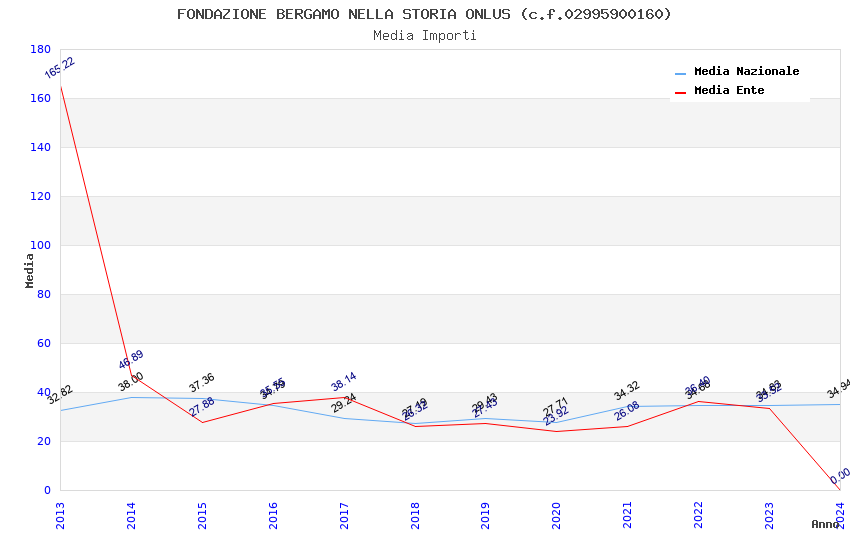Click the data label 23.92

coord(556,416)
